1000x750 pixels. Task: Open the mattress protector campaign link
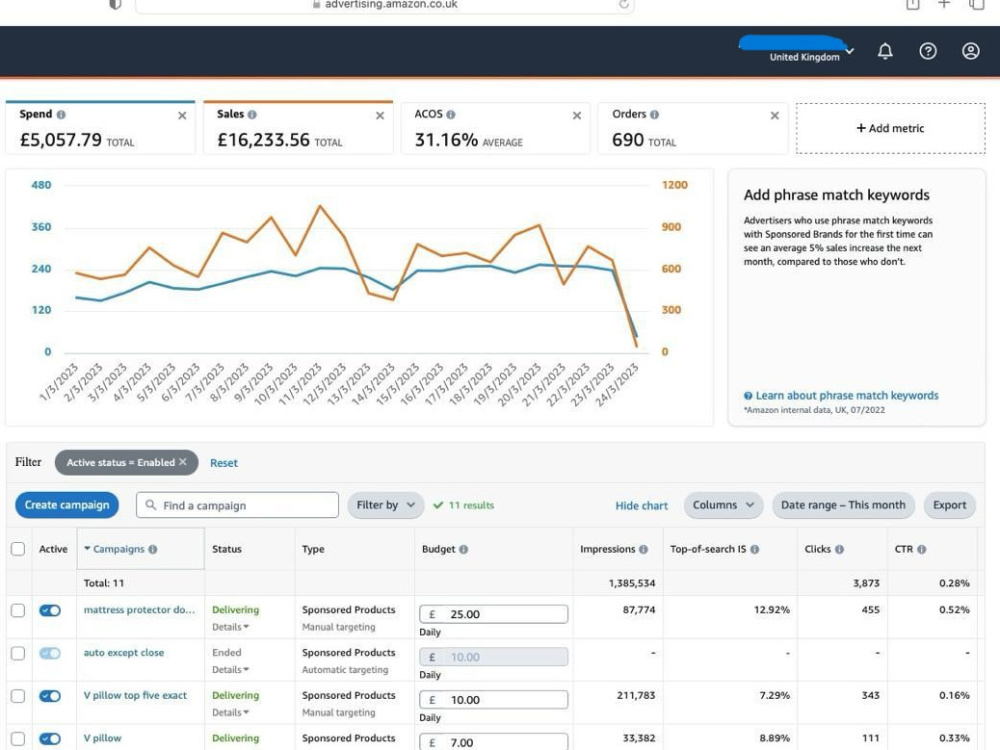(x=139, y=610)
